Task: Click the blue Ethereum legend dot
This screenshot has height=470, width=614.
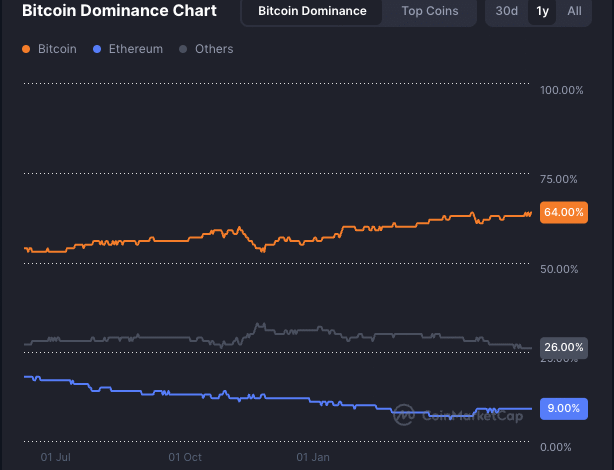Action: coord(97,49)
